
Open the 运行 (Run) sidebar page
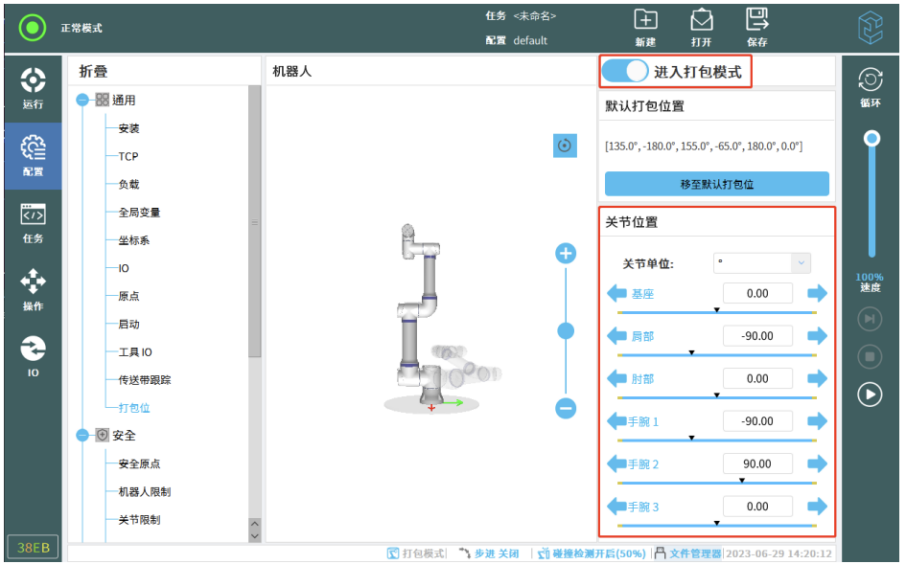(33, 87)
